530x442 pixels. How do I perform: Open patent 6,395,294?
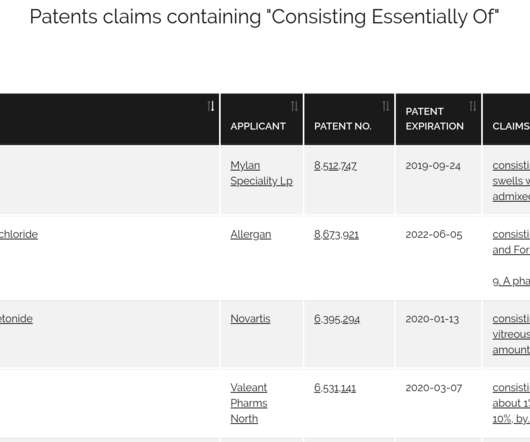[x=337, y=319]
